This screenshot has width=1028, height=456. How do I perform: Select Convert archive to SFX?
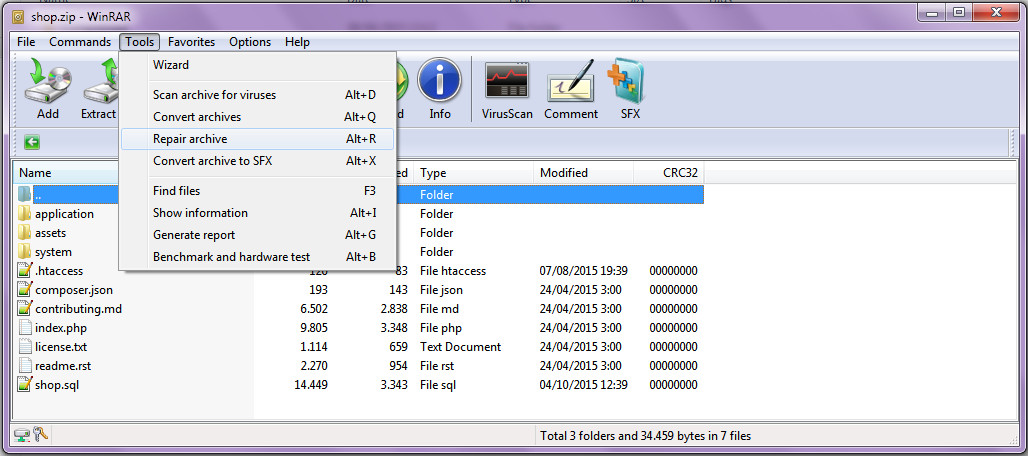pos(258,161)
